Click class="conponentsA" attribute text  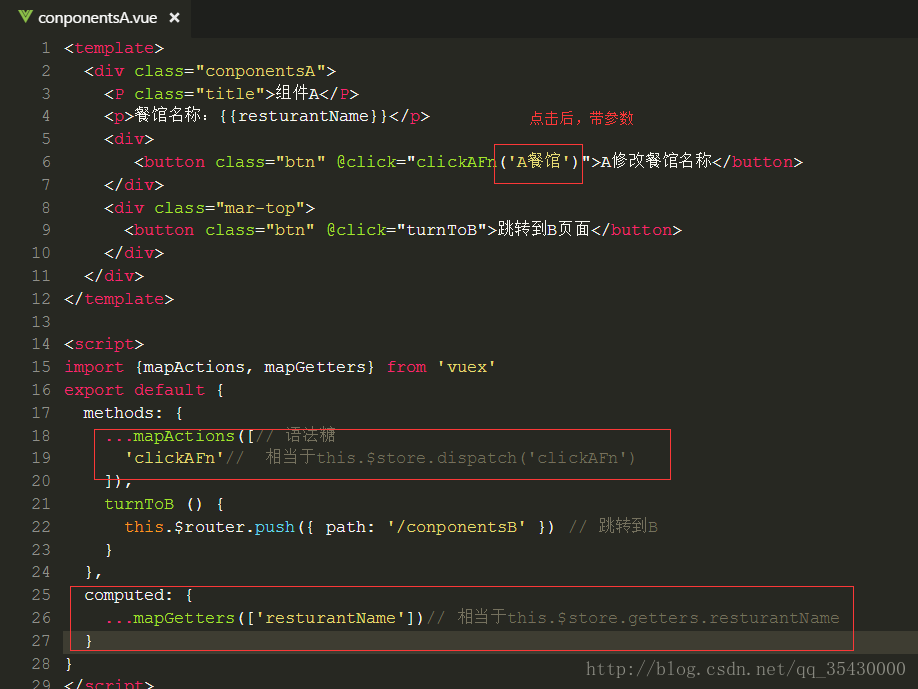230,71
